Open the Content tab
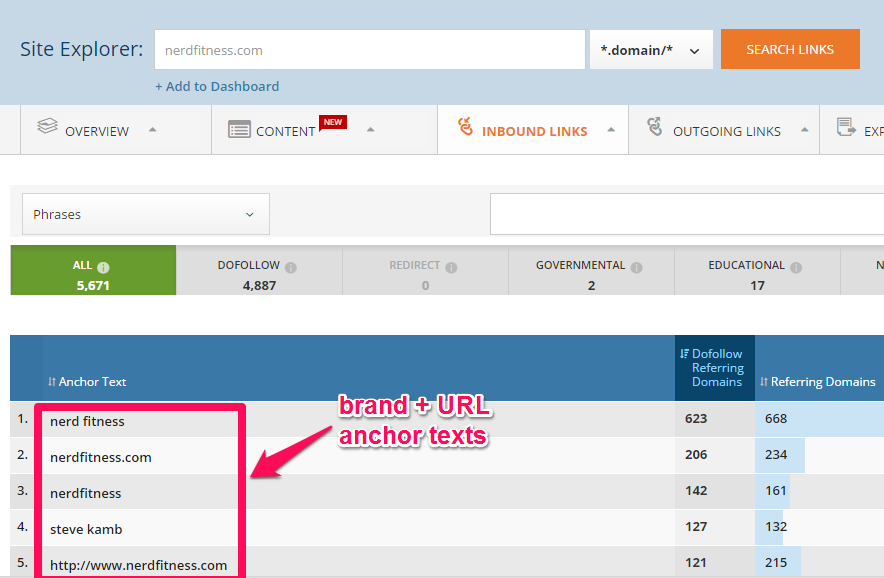This screenshot has height=578, width=884. pos(324,130)
